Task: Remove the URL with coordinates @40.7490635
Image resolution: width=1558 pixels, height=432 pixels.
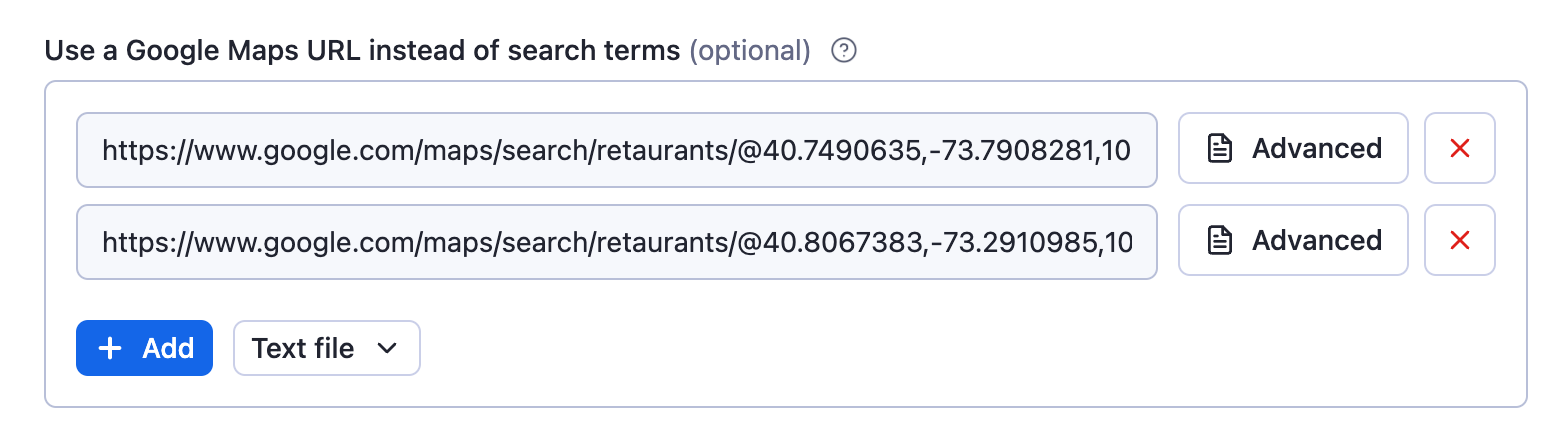Action: (x=1459, y=149)
